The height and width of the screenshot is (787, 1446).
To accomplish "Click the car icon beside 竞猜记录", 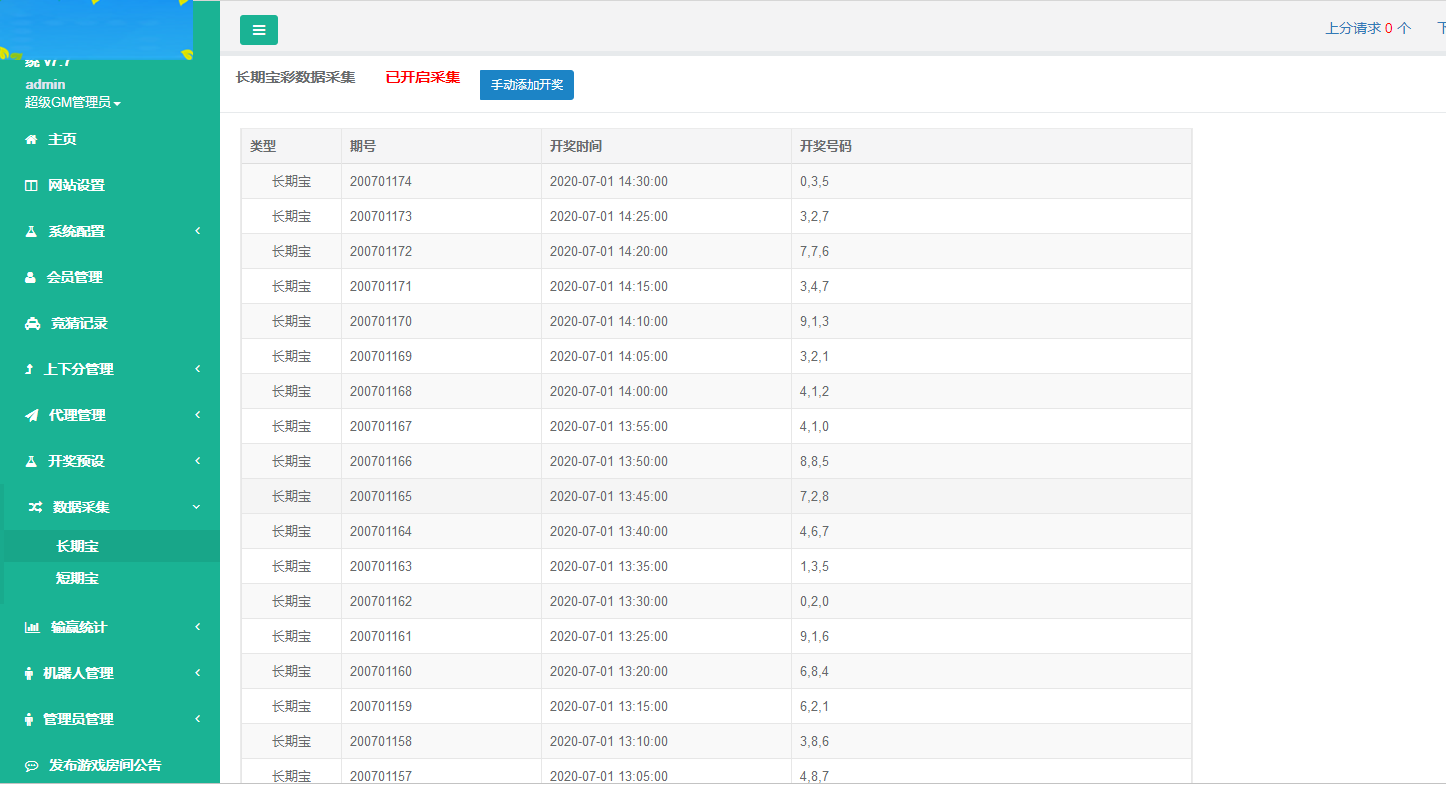I will pyautogui.click(x=32, y=324).
